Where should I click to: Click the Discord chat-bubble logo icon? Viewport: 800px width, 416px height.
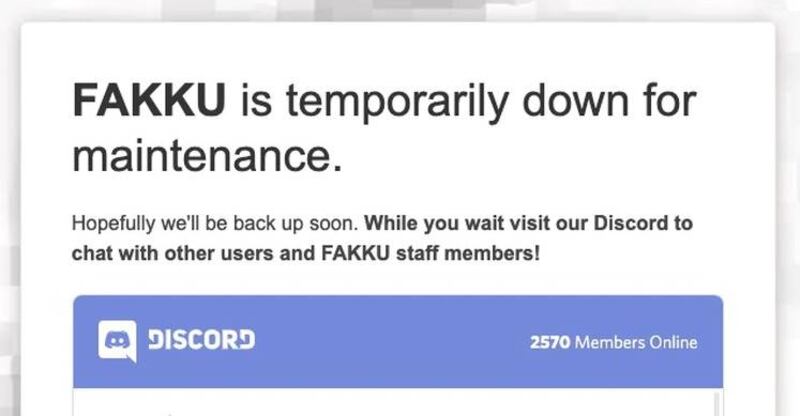pos(117,341)
